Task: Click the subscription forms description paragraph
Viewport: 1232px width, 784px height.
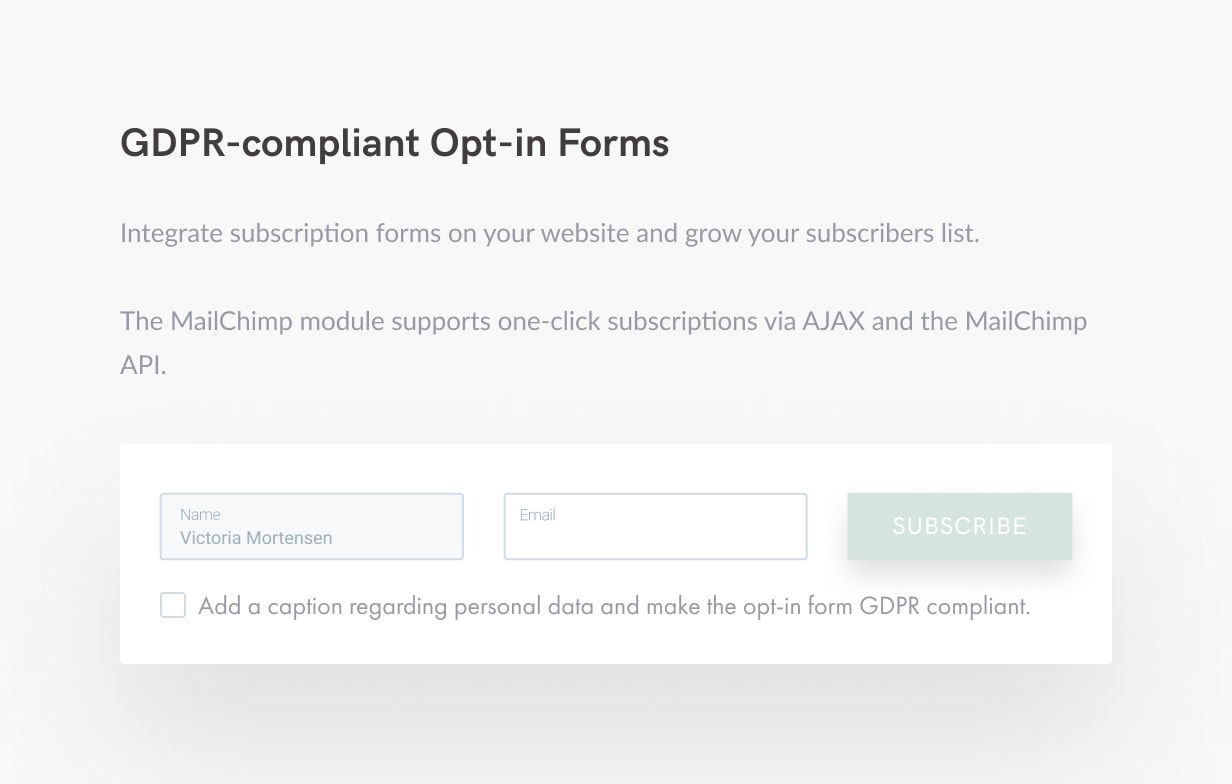Action: point(549,233)
